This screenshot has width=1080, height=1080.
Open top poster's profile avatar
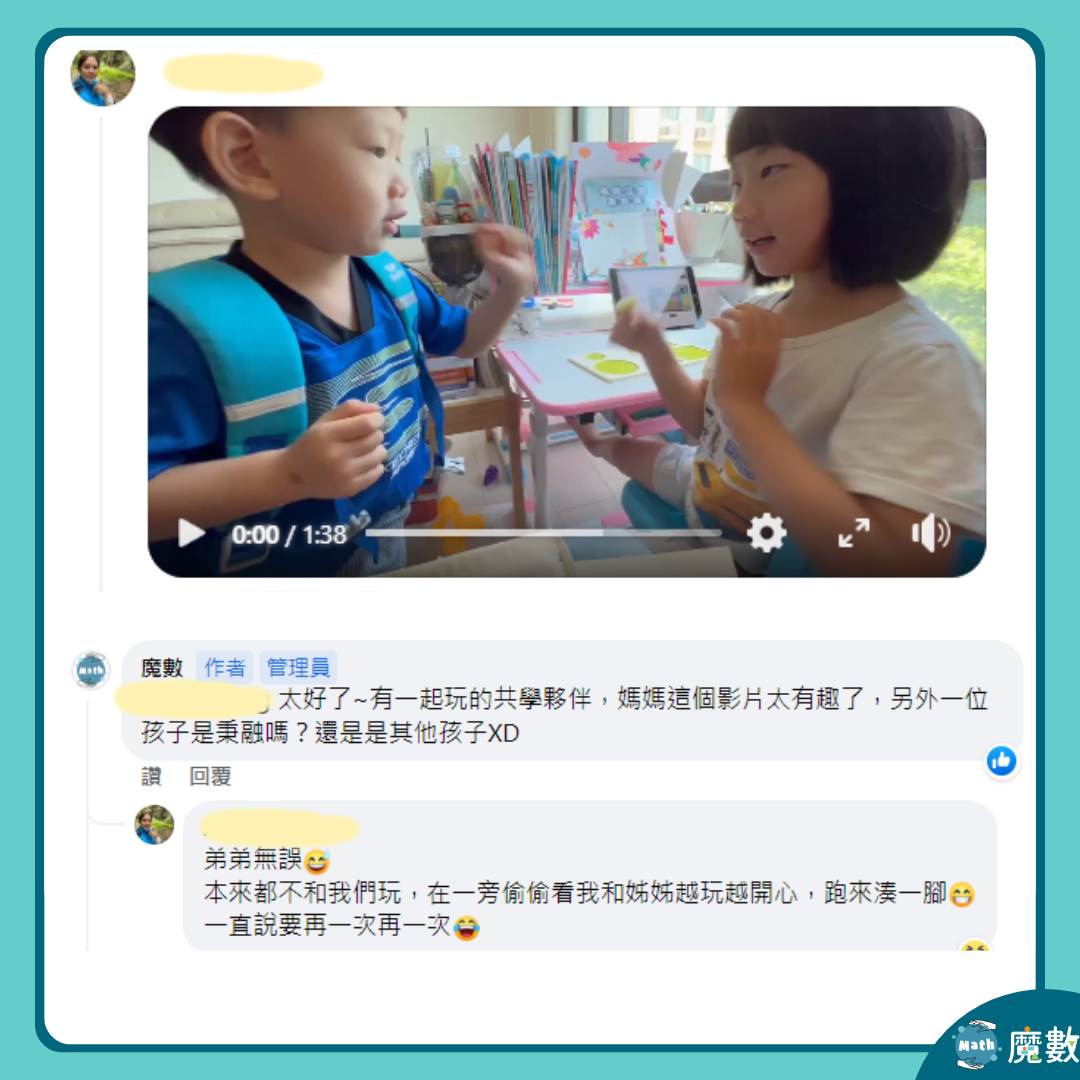click(x=103, y=77)
